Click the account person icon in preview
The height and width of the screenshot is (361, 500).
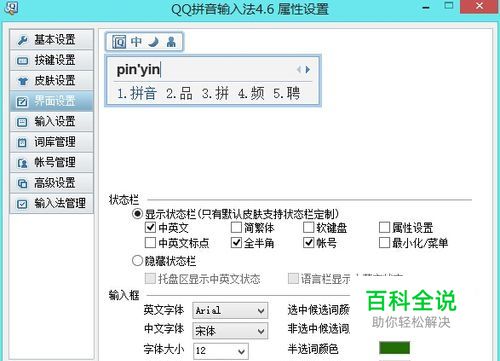point(171,42)
